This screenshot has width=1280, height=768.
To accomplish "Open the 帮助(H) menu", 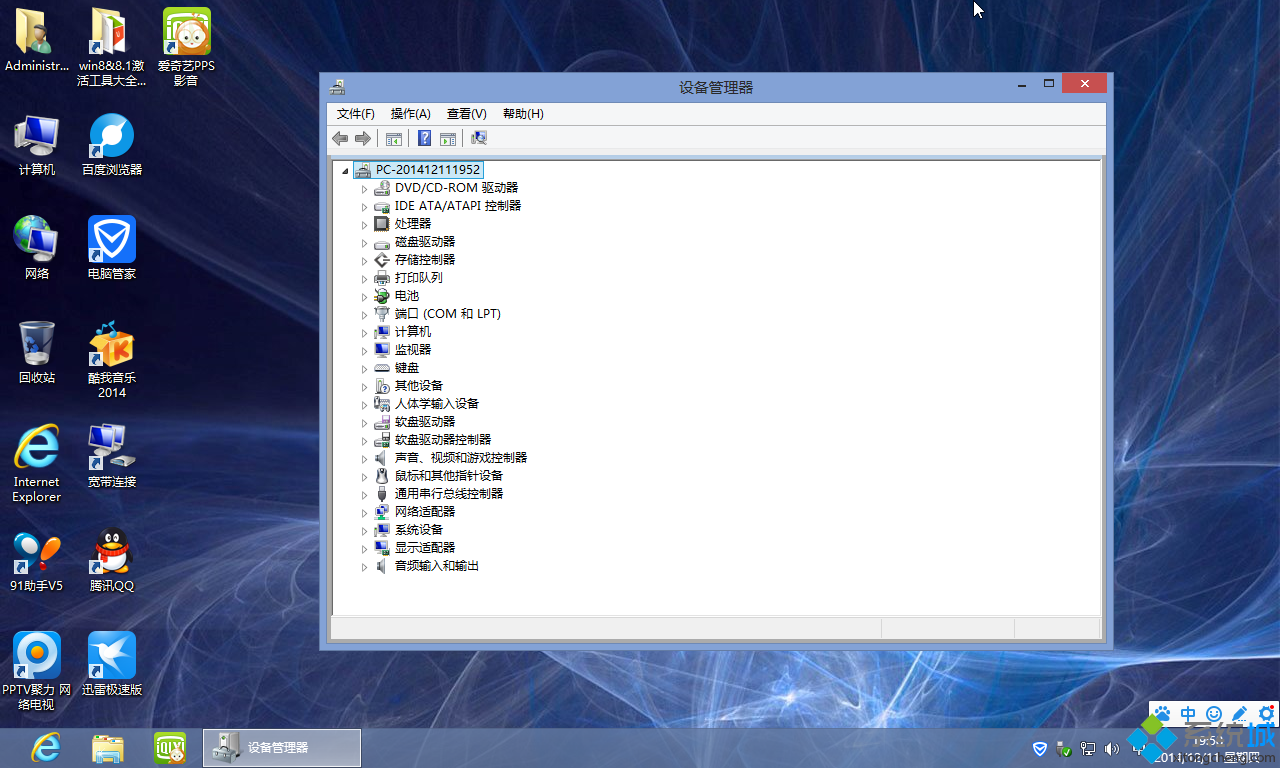I will point(523,114).
